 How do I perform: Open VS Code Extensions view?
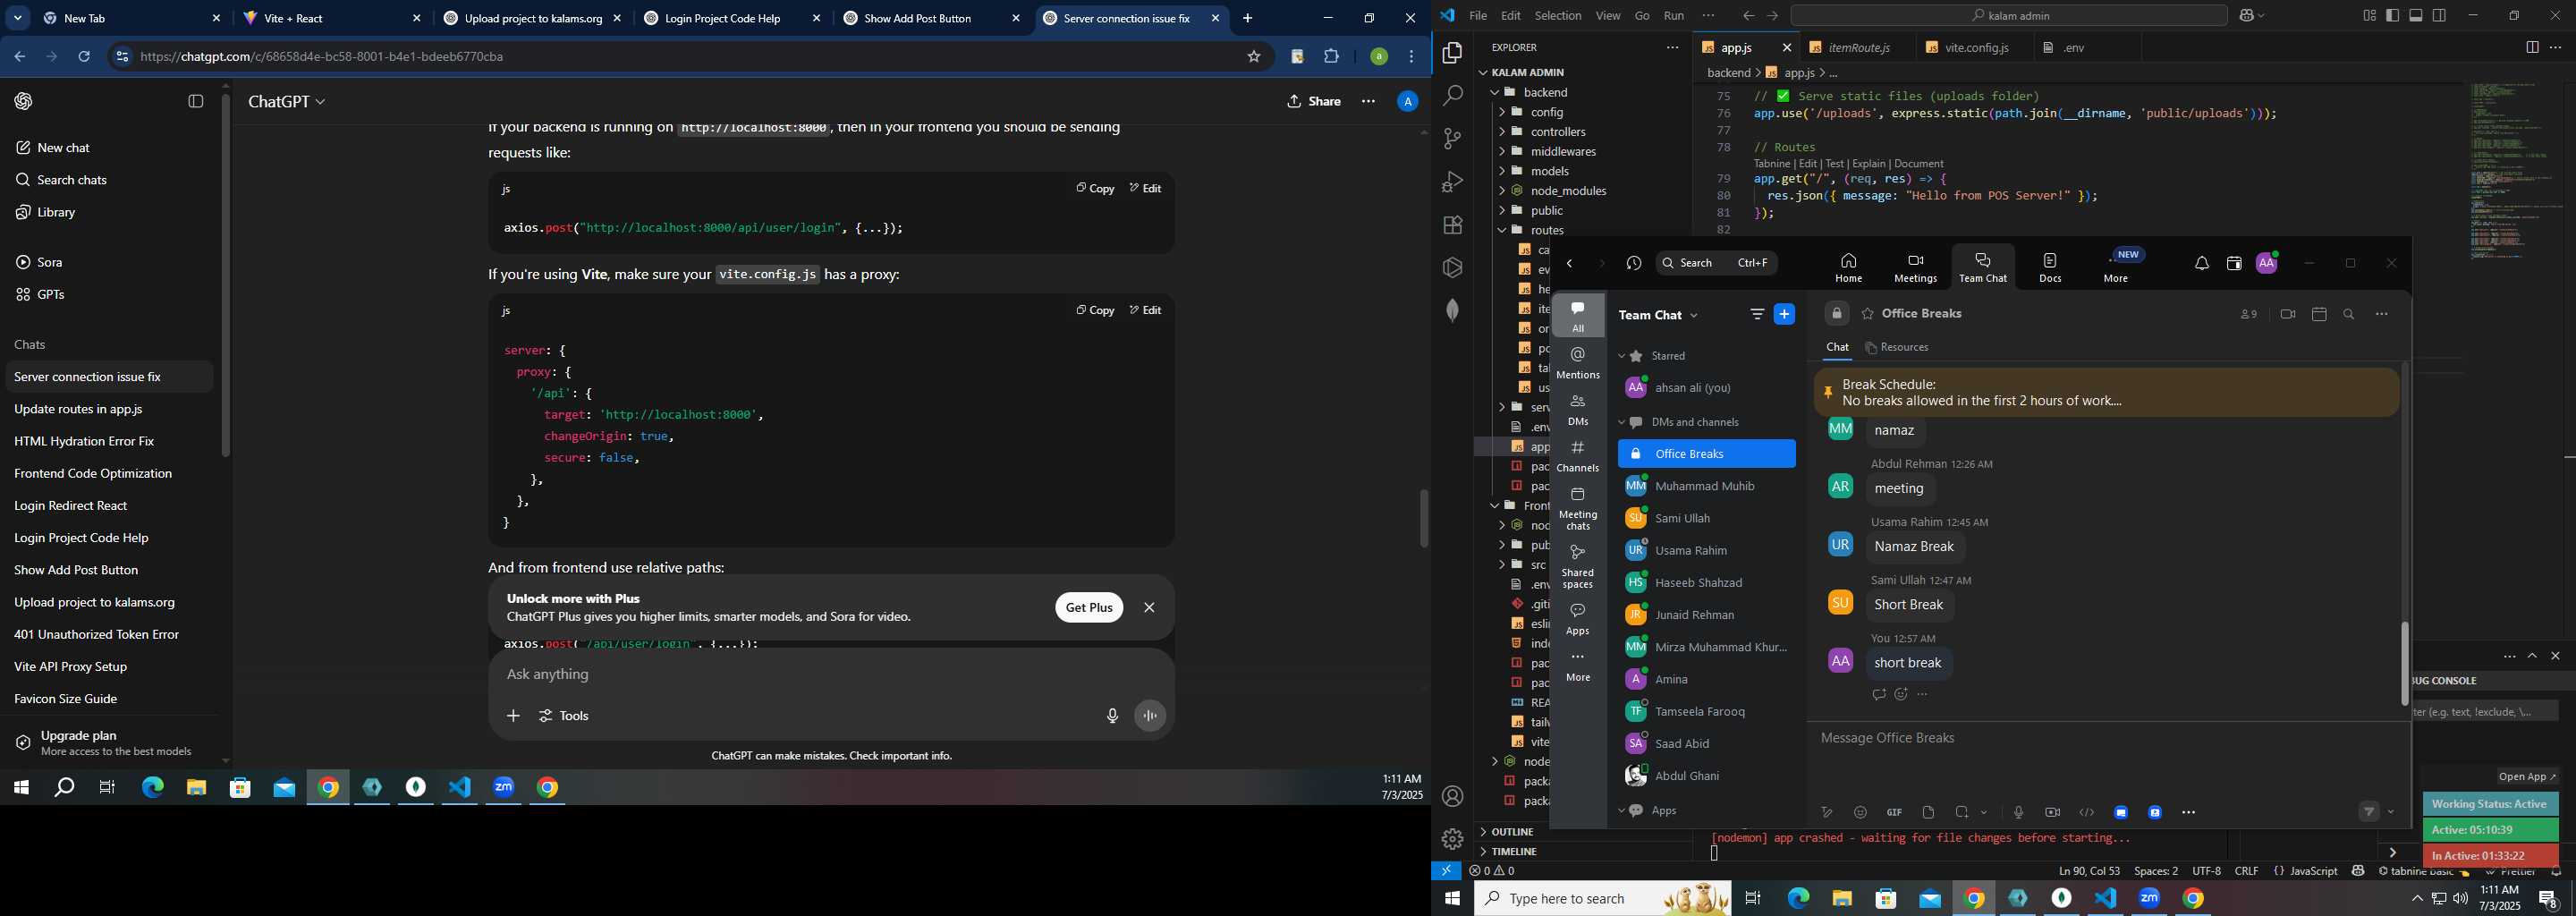(1453, 225)
